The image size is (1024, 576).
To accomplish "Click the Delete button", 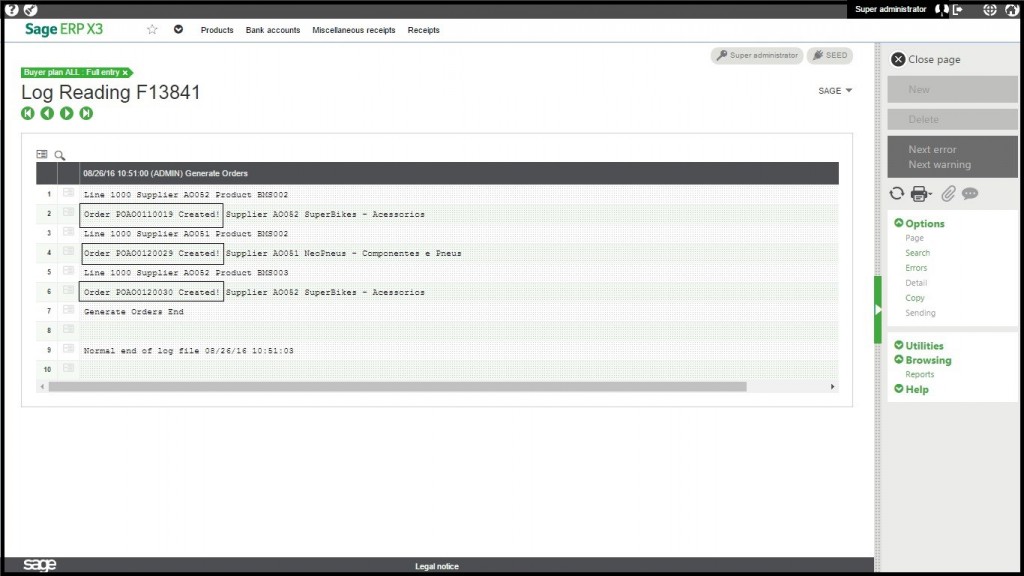I will pyautogui.click(x=952, y=120).
